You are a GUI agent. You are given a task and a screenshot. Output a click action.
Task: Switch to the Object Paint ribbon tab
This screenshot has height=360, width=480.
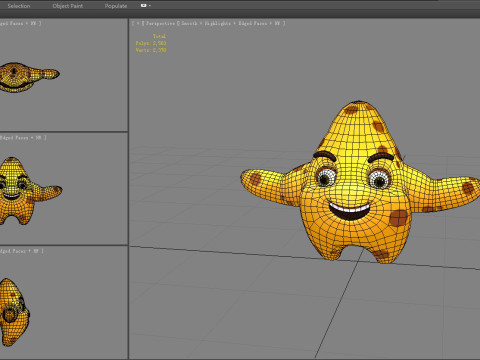(68, 6)
